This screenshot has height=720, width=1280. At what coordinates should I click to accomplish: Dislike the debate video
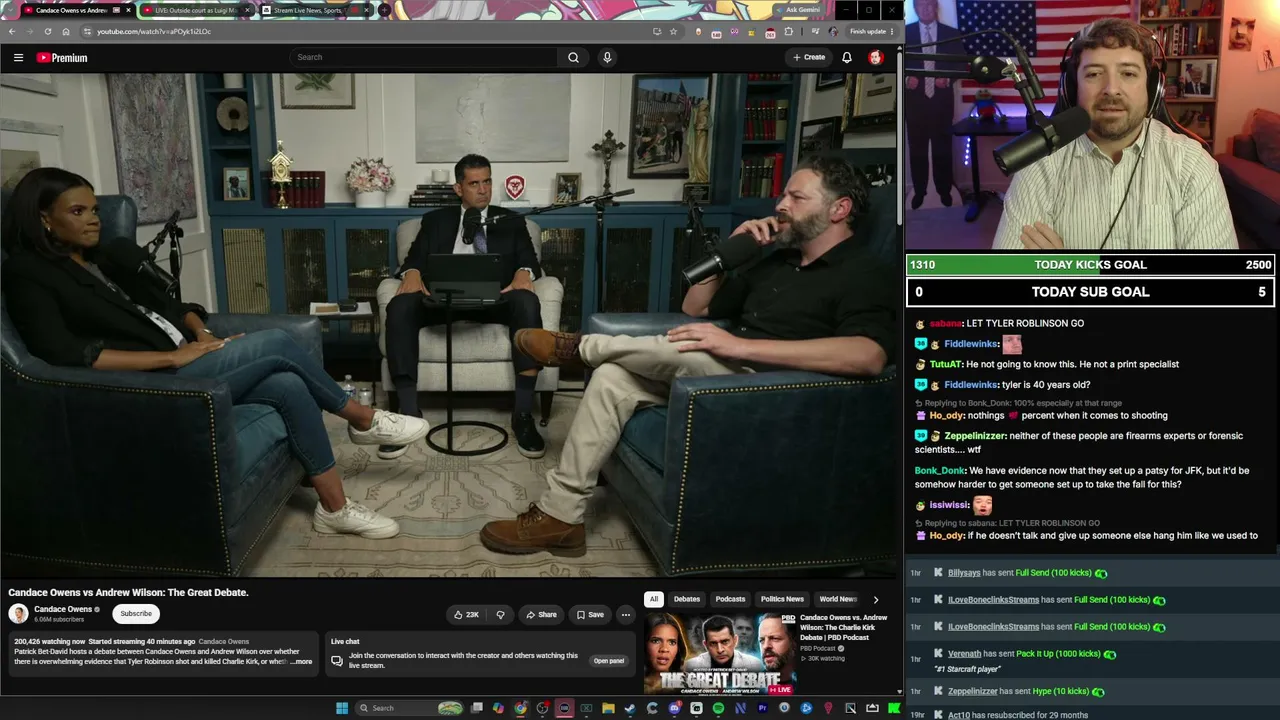[500, 615]
